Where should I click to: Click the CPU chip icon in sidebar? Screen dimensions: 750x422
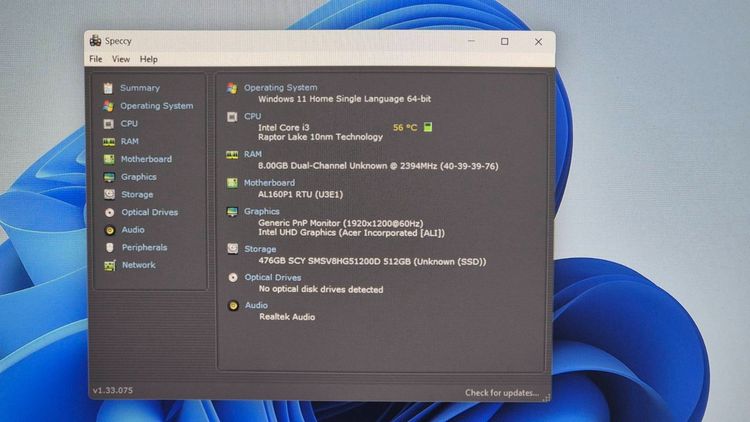(x=109, y=124)
